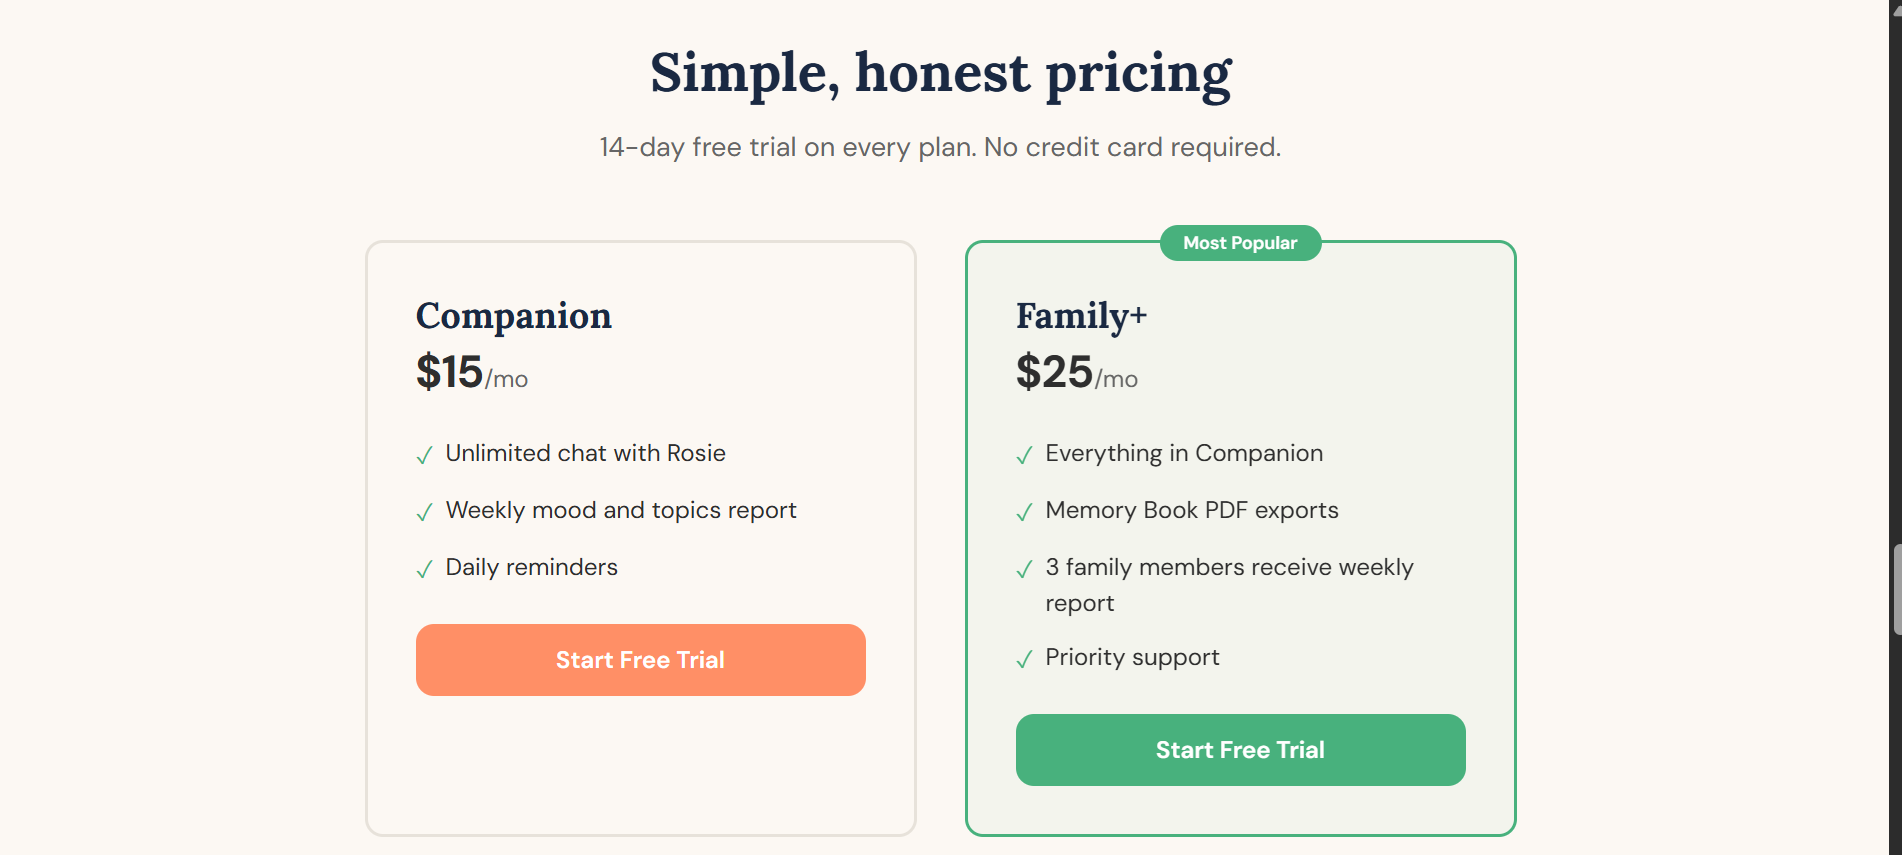This screenshot has height=855, width=1902.
Task: Select the Companion plan title
Action: (513, 316)
